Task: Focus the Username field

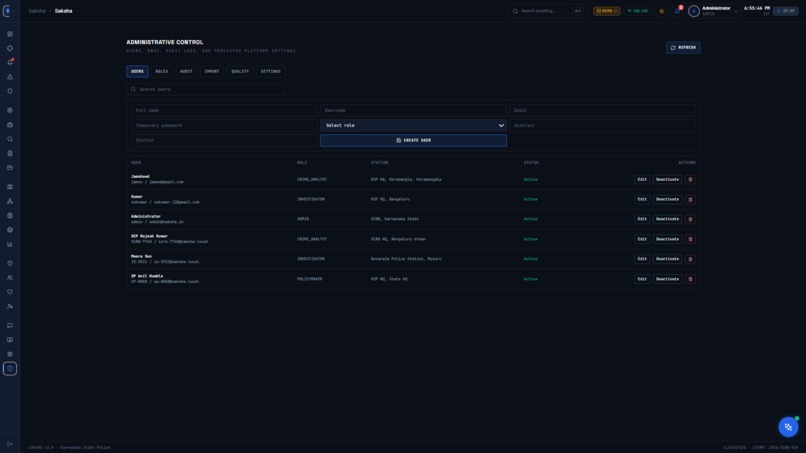Action: coord(413,111)
